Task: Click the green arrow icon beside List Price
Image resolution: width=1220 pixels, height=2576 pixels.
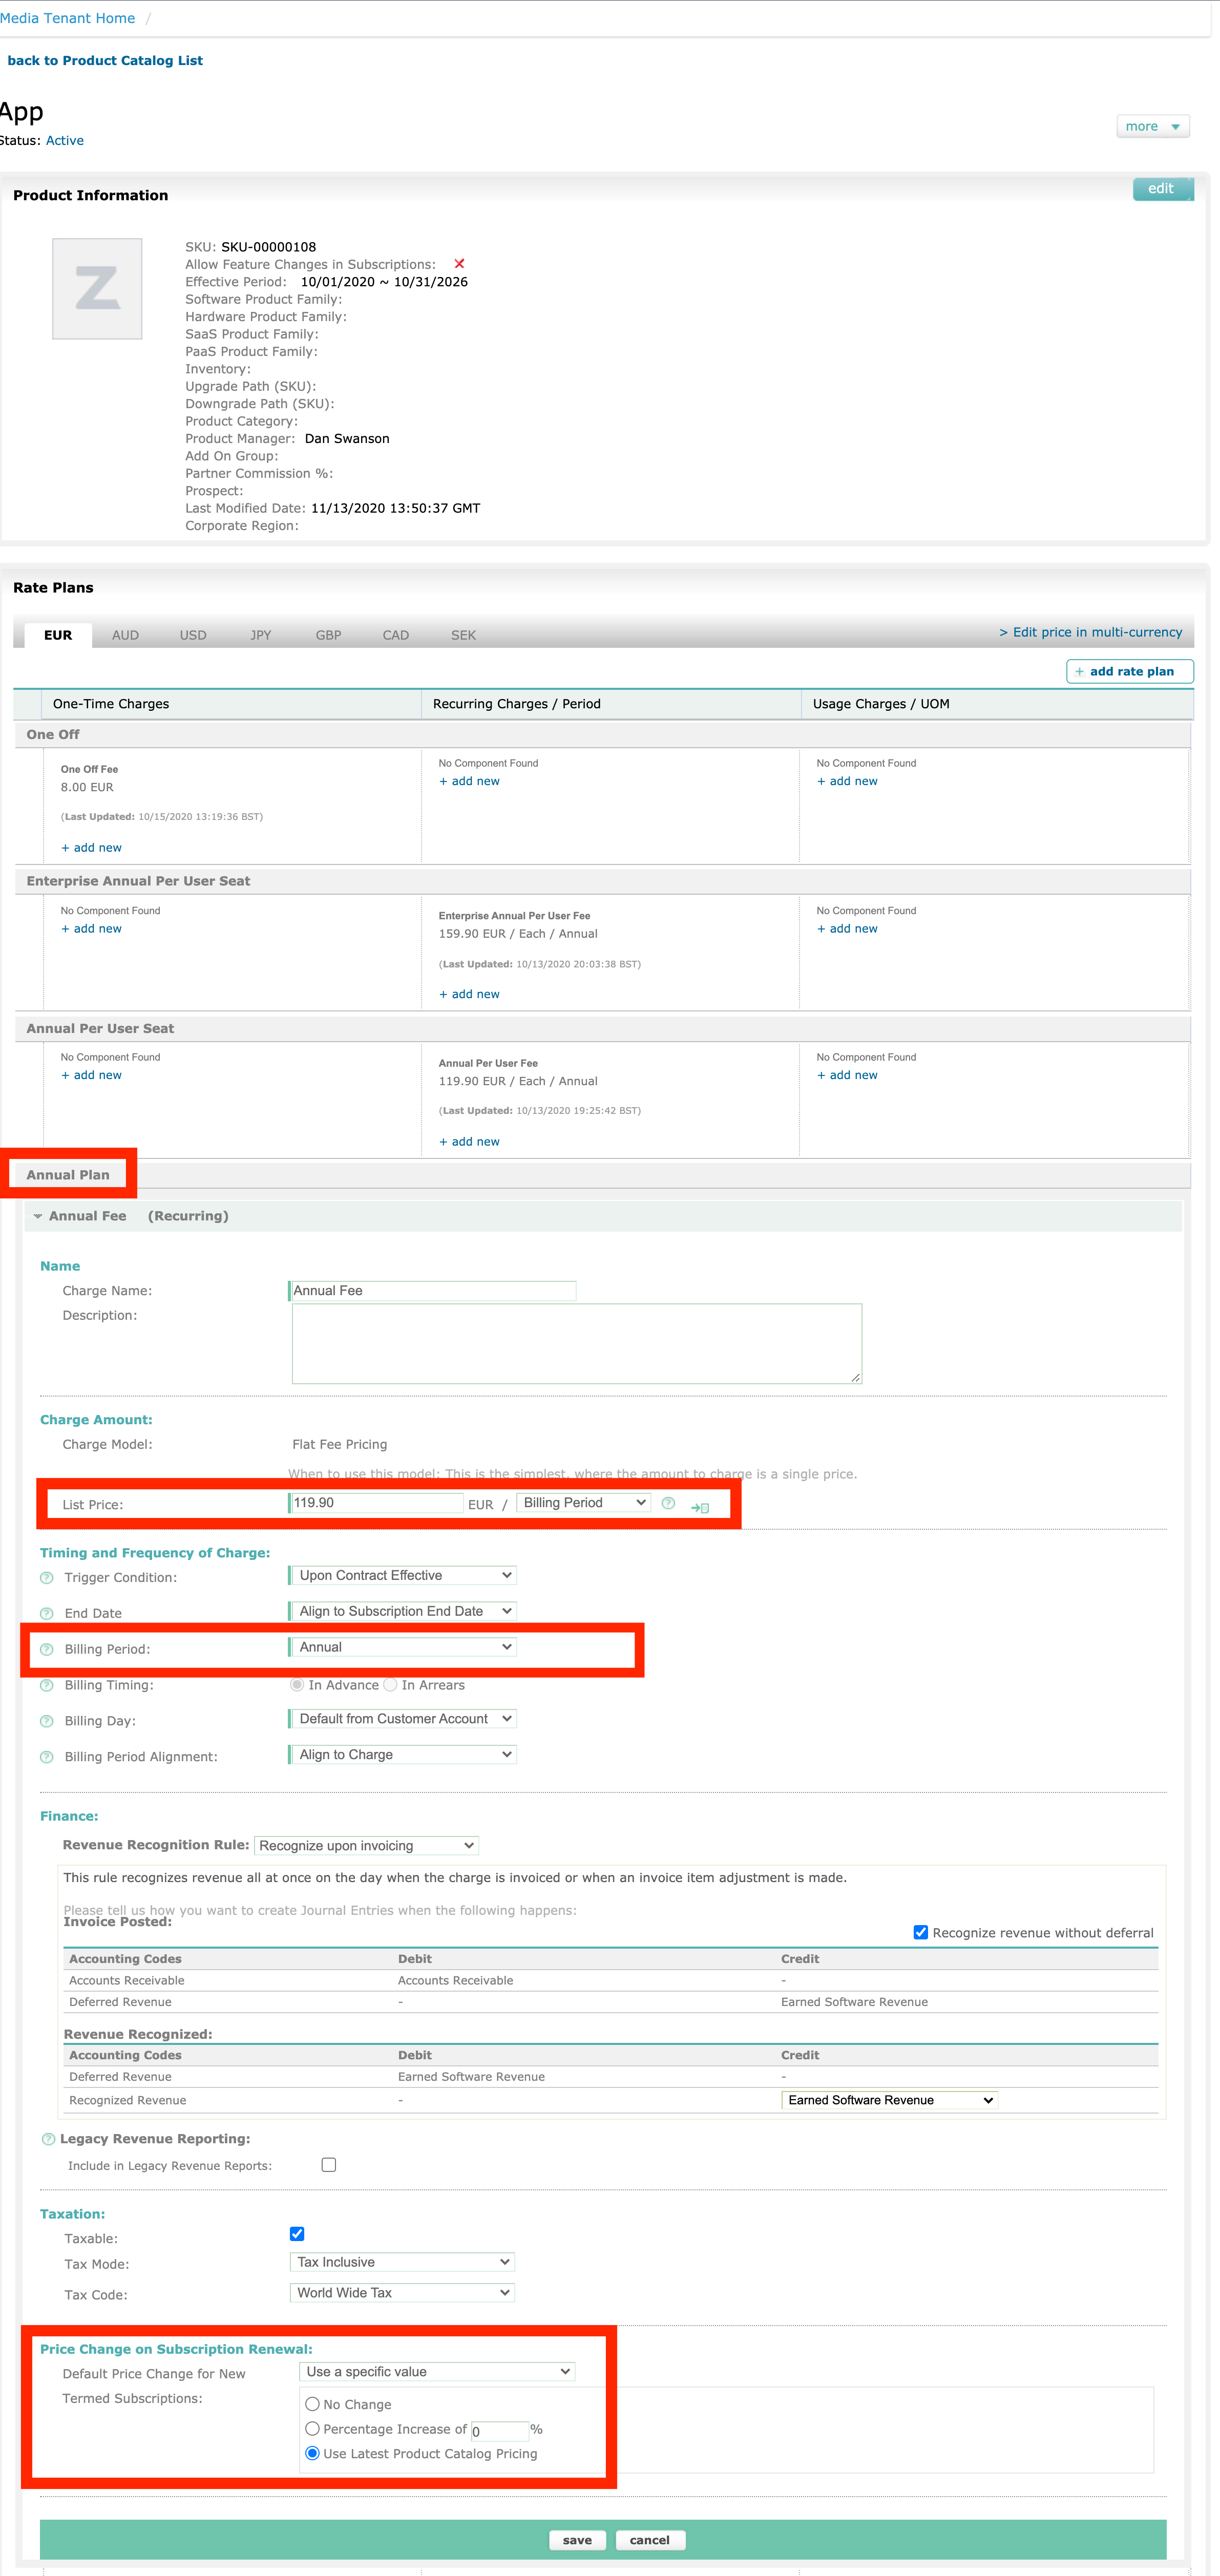Action: [x=700, y=1507]
